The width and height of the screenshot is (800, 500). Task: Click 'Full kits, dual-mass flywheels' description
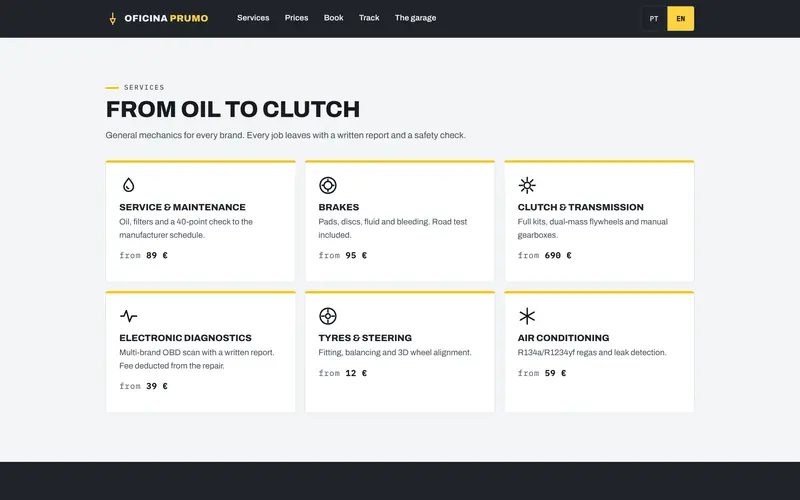point(593,228)
